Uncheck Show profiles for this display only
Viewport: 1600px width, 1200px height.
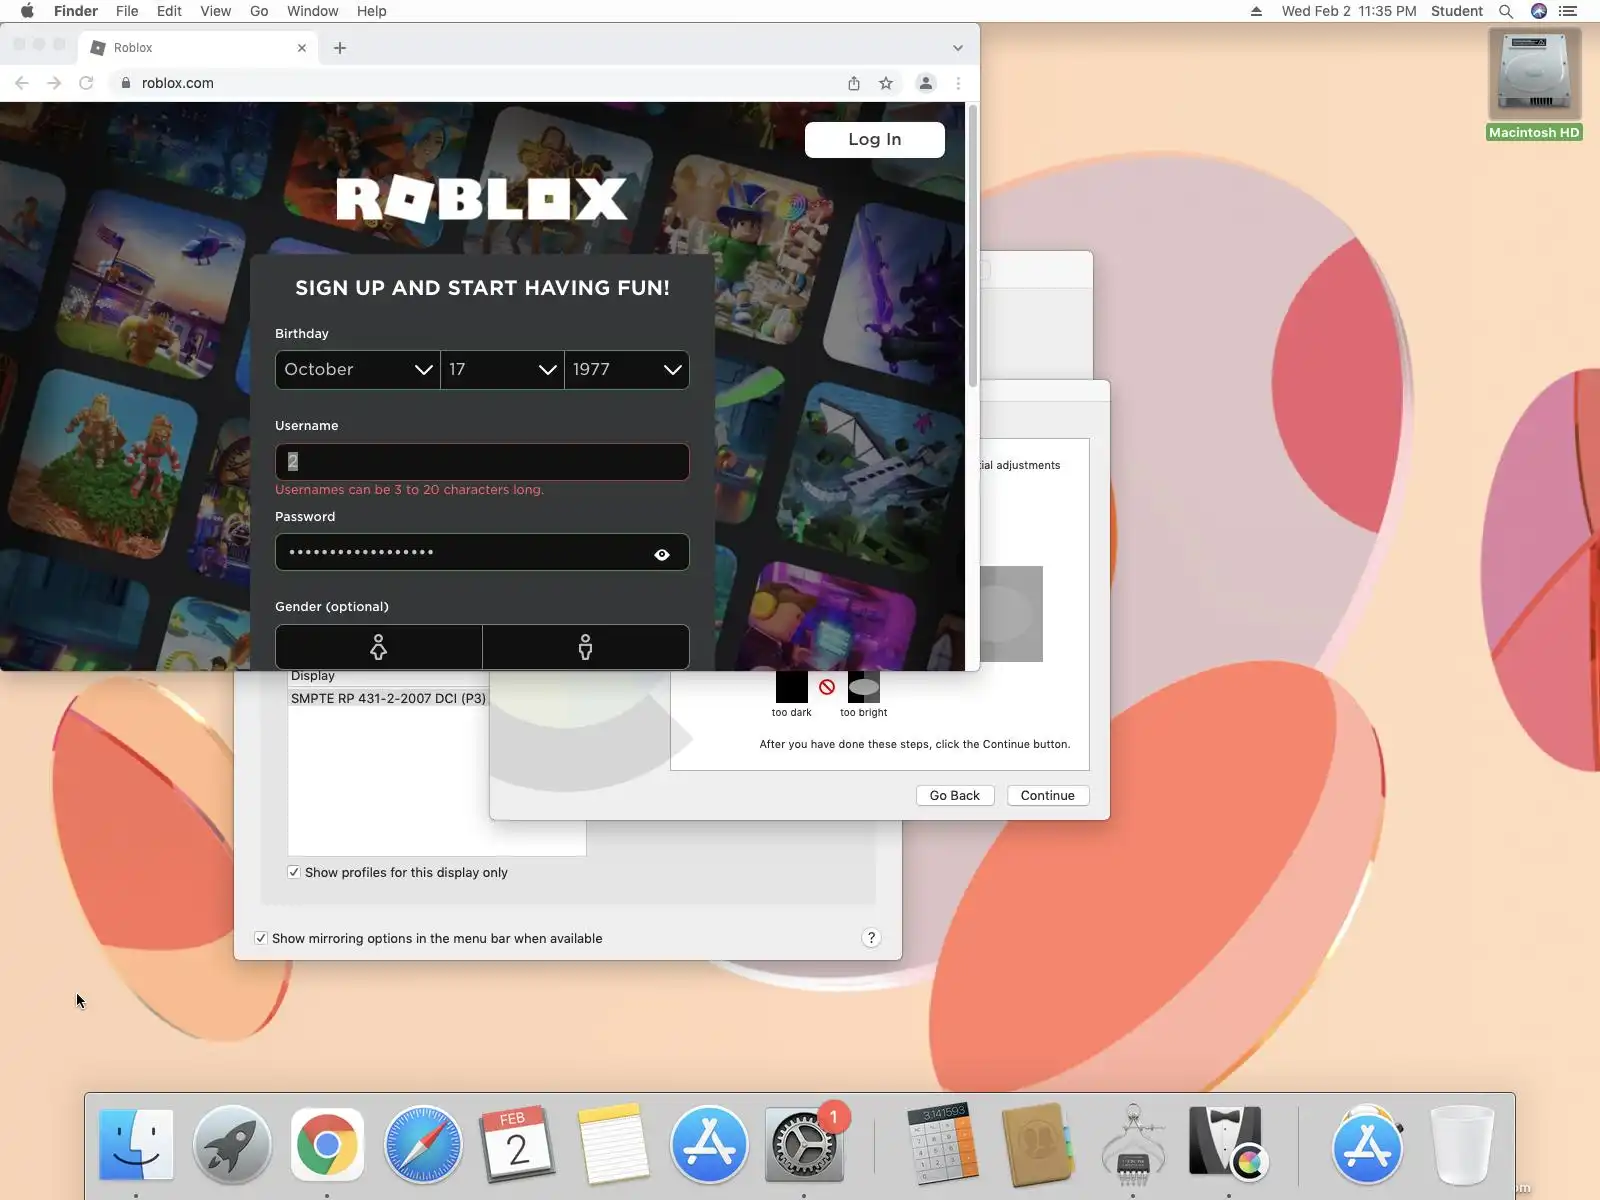coord(294,872)
